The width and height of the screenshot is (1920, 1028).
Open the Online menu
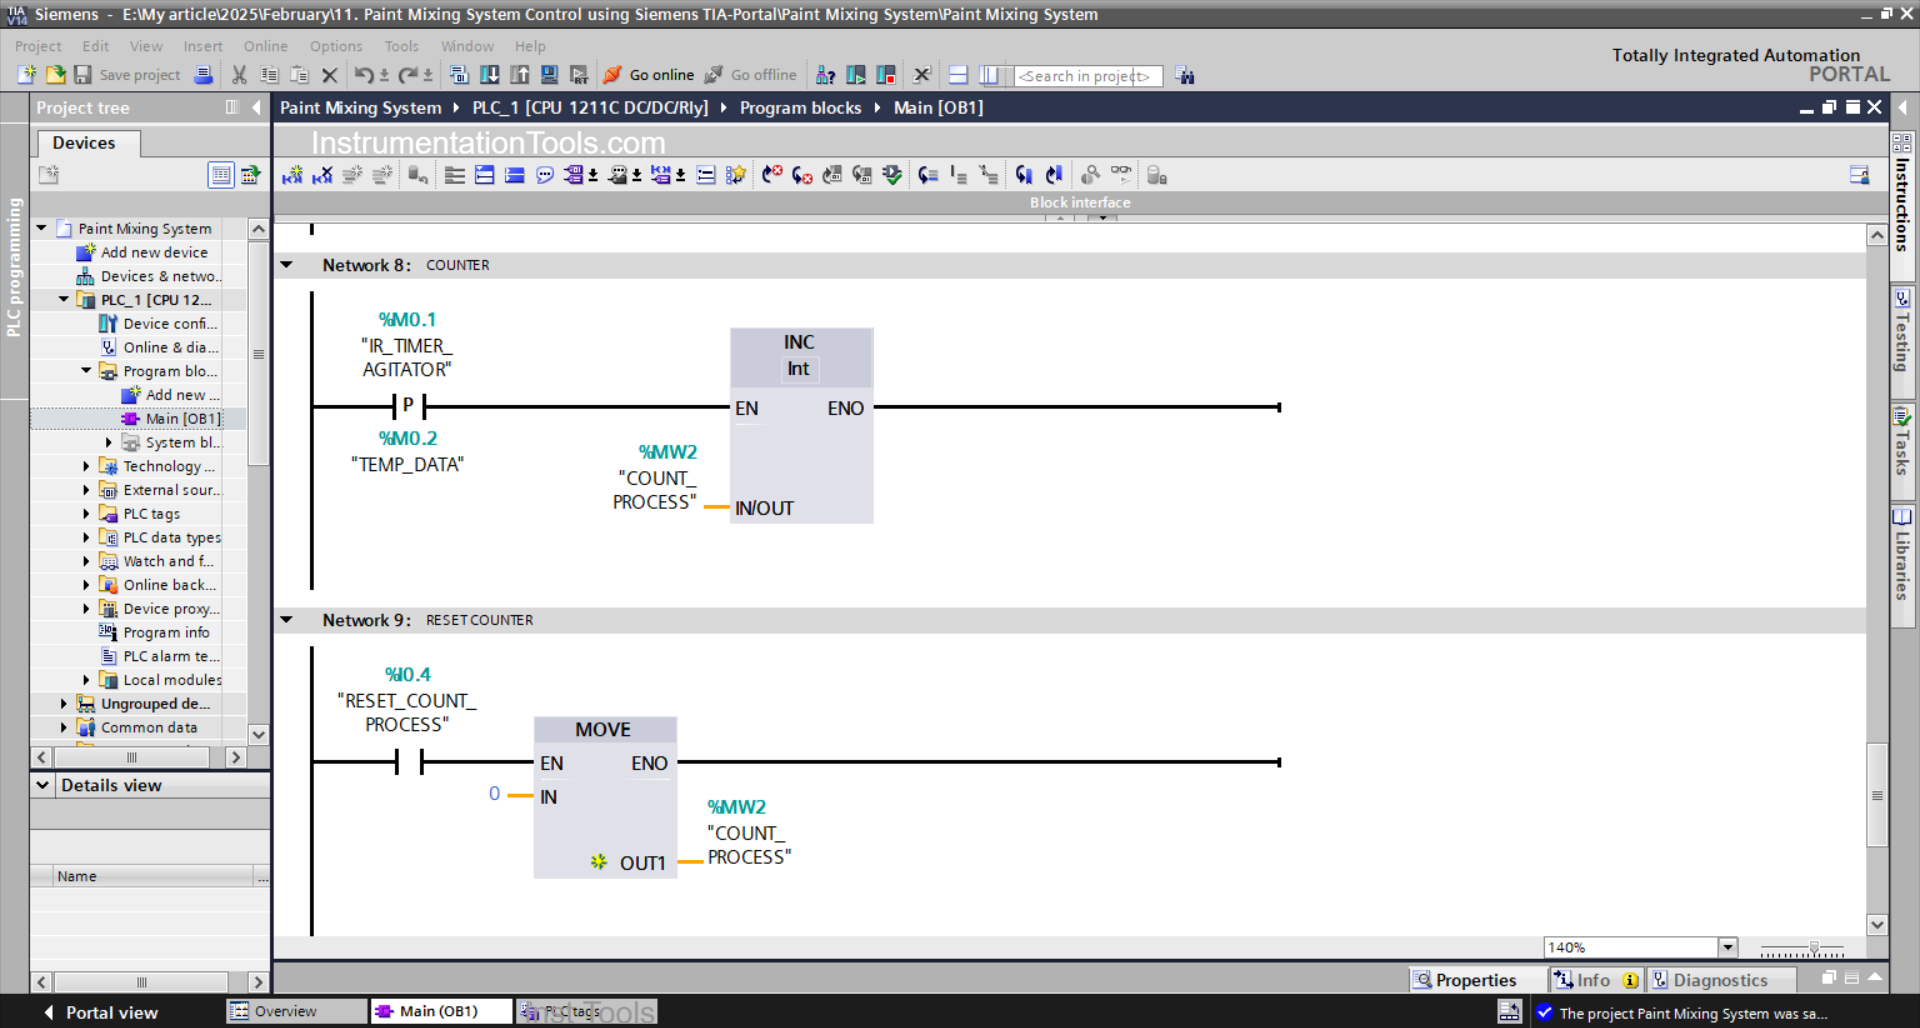(x=264, y=46)
